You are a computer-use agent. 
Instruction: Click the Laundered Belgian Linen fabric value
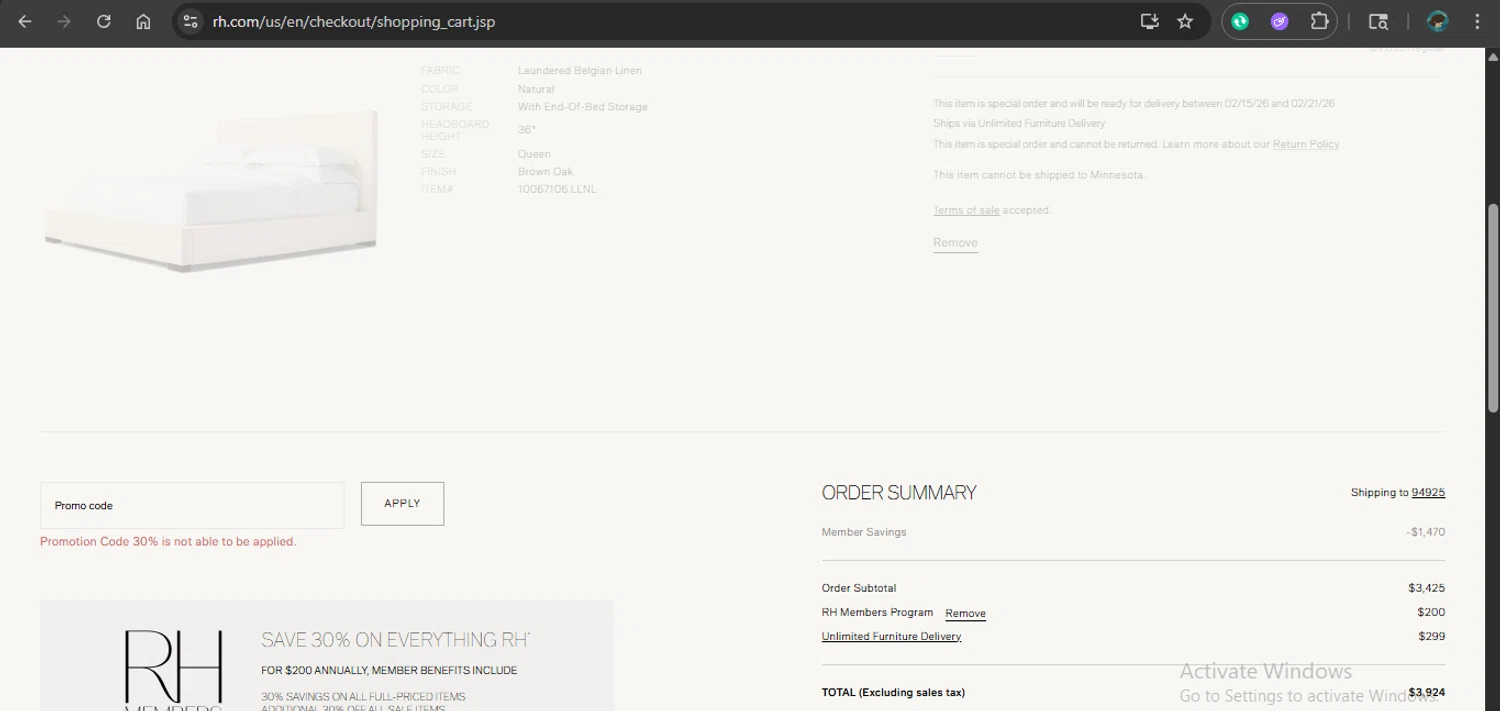pos(580,71)
